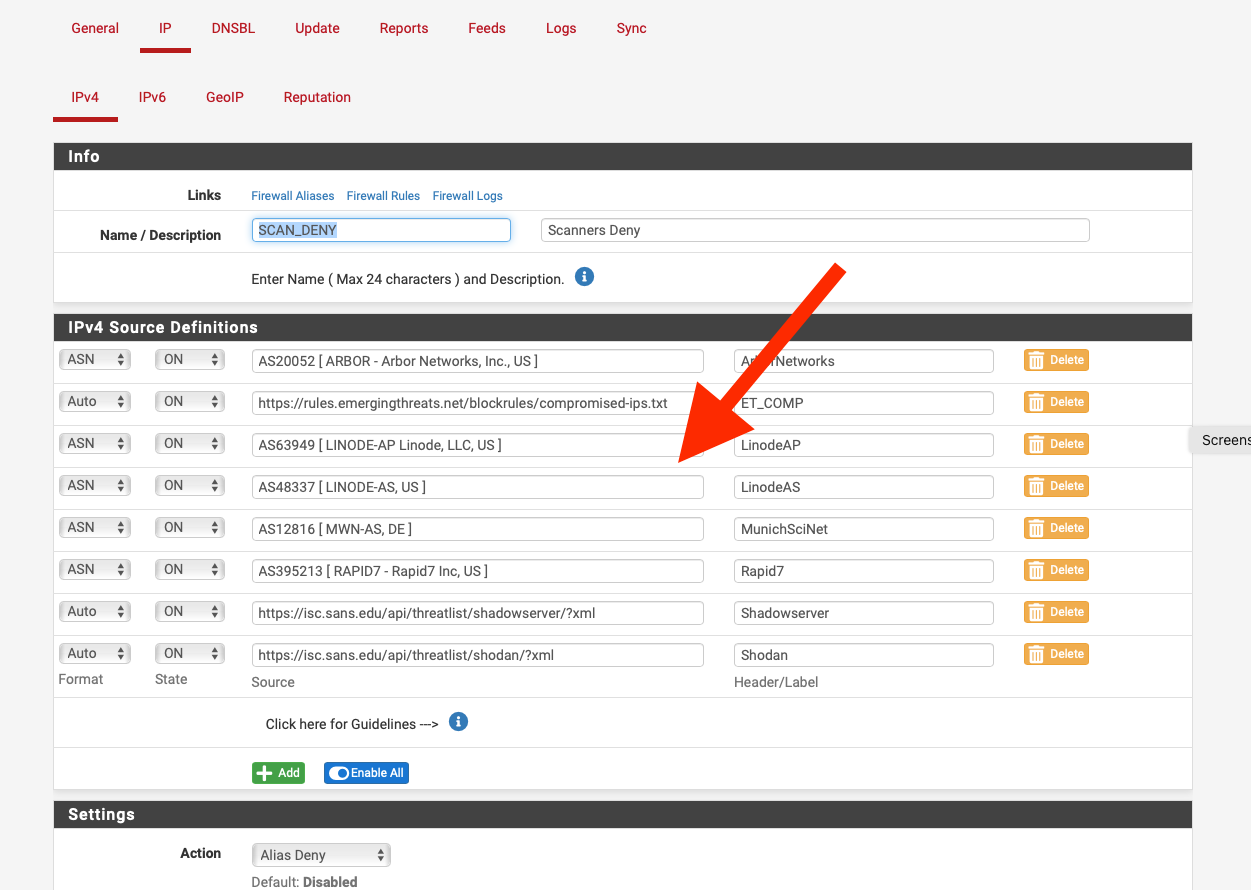Click the Enable All toggle button
The height and width of the screenshot is (890, 1251).
click(366, 773)
